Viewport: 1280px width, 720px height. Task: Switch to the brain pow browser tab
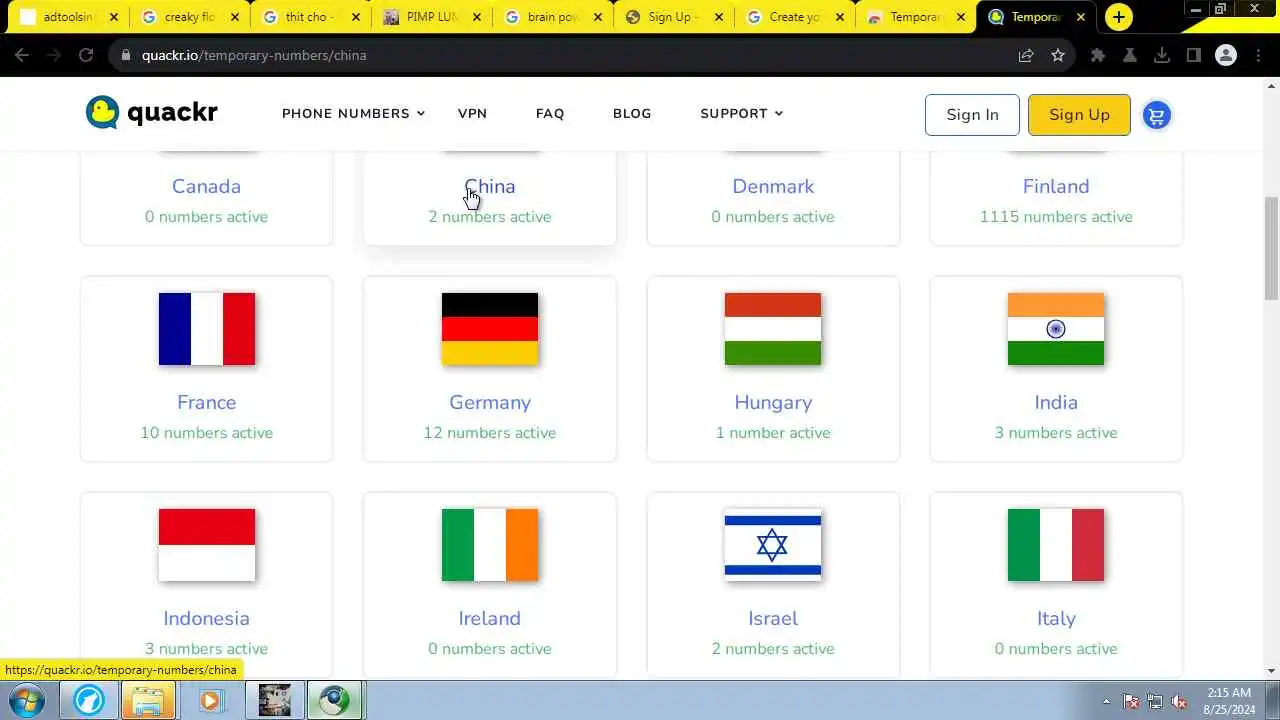click(x=552, y=17)
